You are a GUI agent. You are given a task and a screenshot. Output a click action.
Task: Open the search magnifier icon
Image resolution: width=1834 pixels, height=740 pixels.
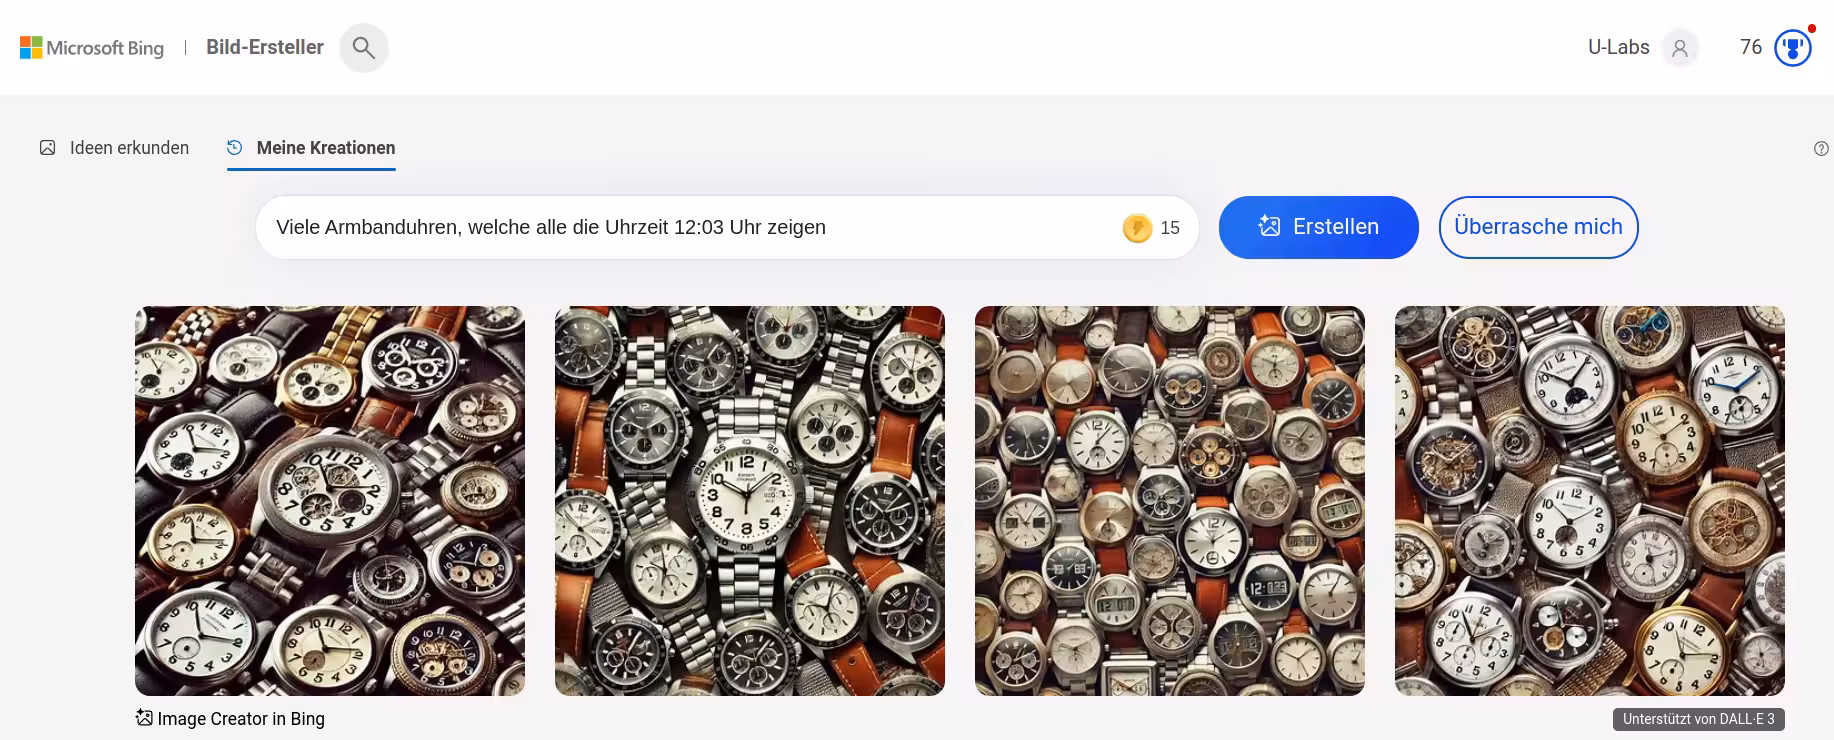(x=364, y=48)
